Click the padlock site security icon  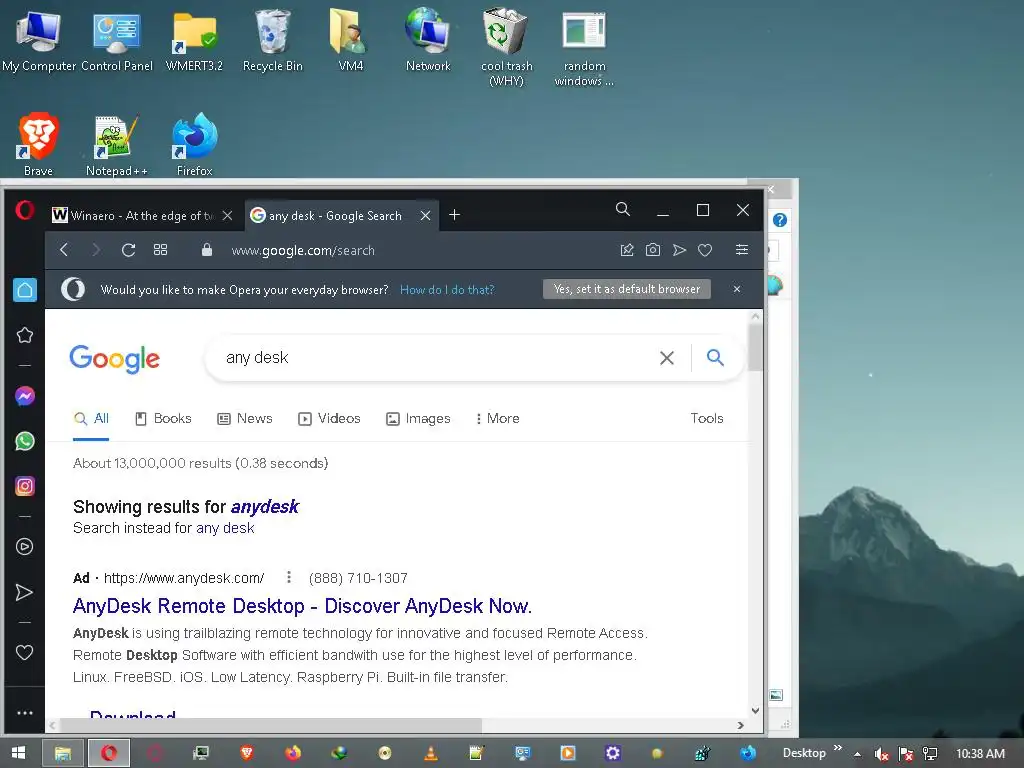[x=207, y=250]
